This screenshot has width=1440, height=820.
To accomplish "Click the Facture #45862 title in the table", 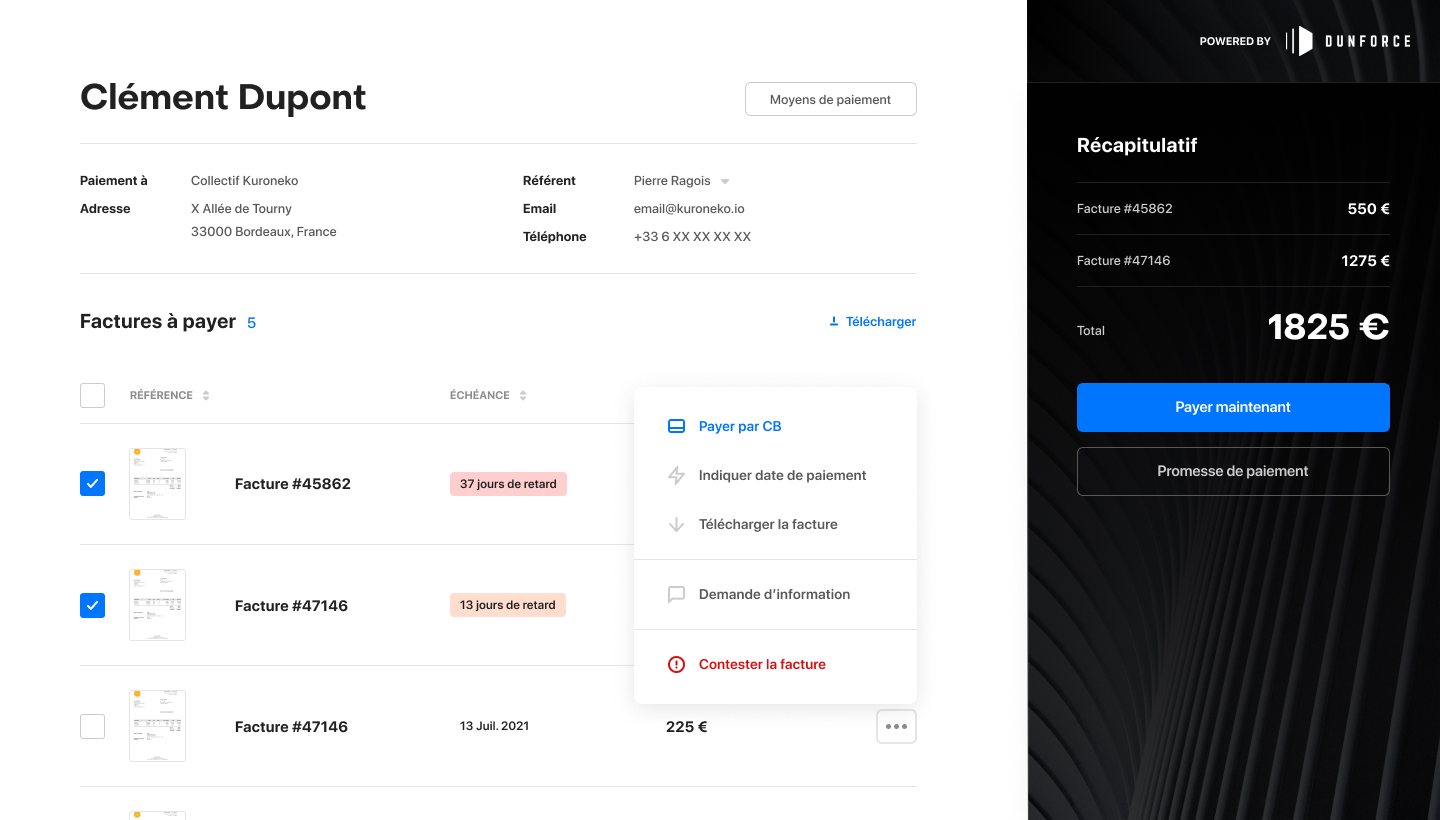I will (x=293, y=484).
